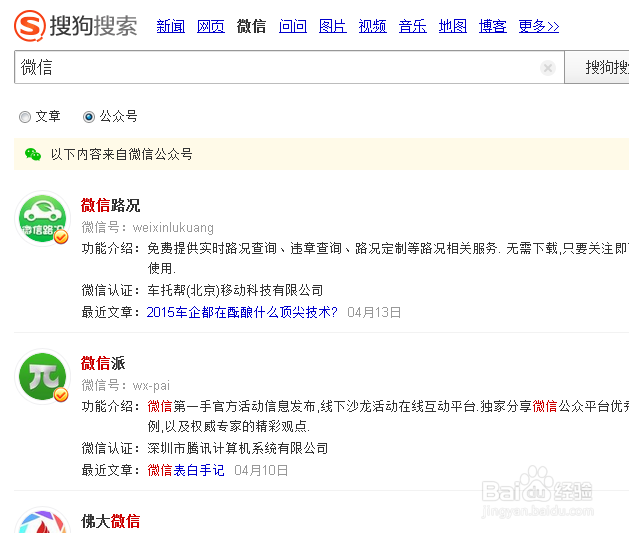Click the 搜狗搜索 search button
Image resolution: width=629 pixels, height=533 pixels.
tap(597, 67)
